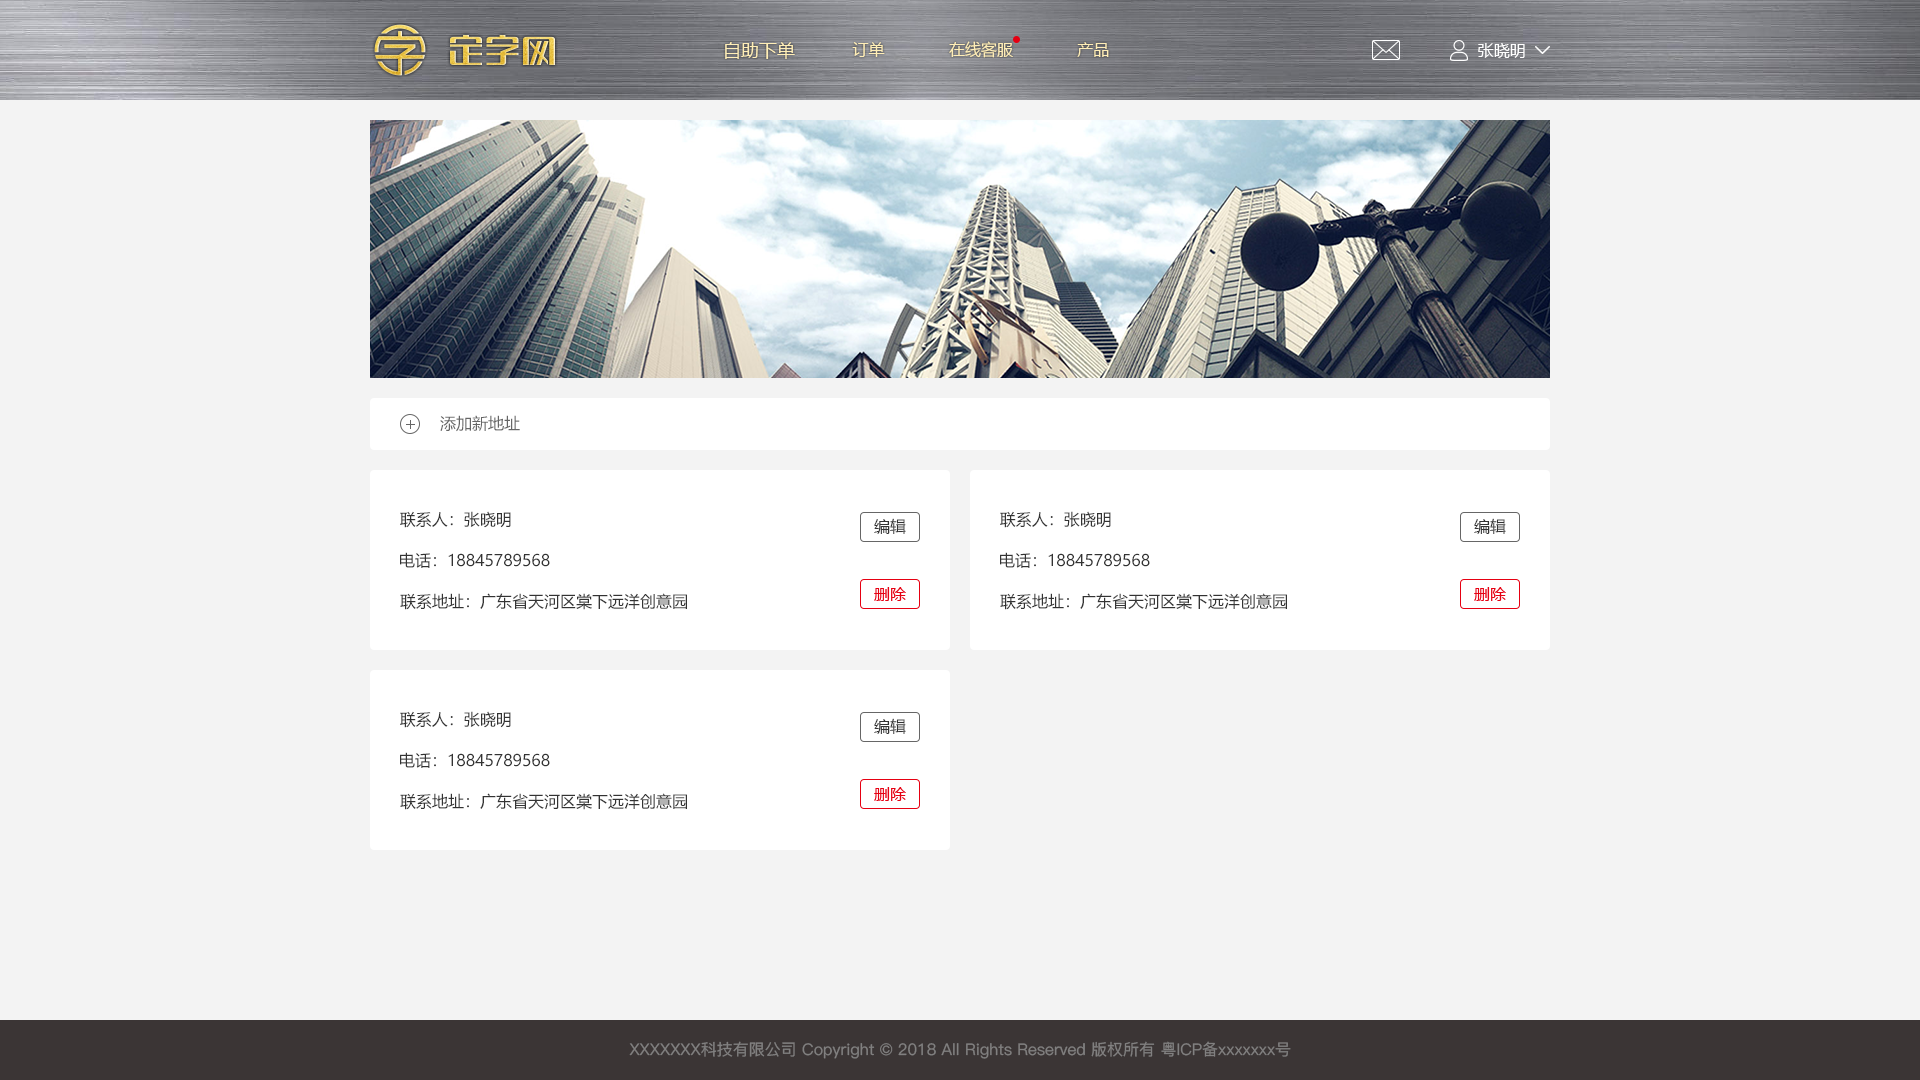Viewport: 1920px width, 1080px height.
Task: Click 编辑 on the top-right address card
Action: tap(1490, 527)
